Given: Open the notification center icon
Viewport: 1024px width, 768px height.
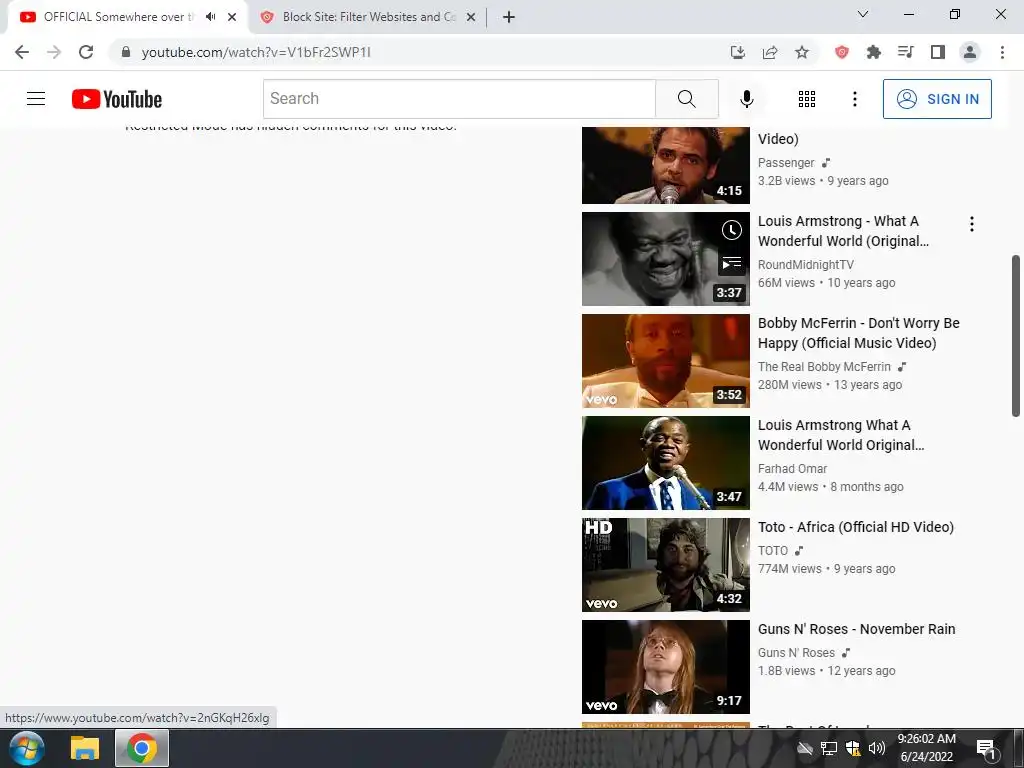Looking at the screenshot, I should [x=987, y=749].
